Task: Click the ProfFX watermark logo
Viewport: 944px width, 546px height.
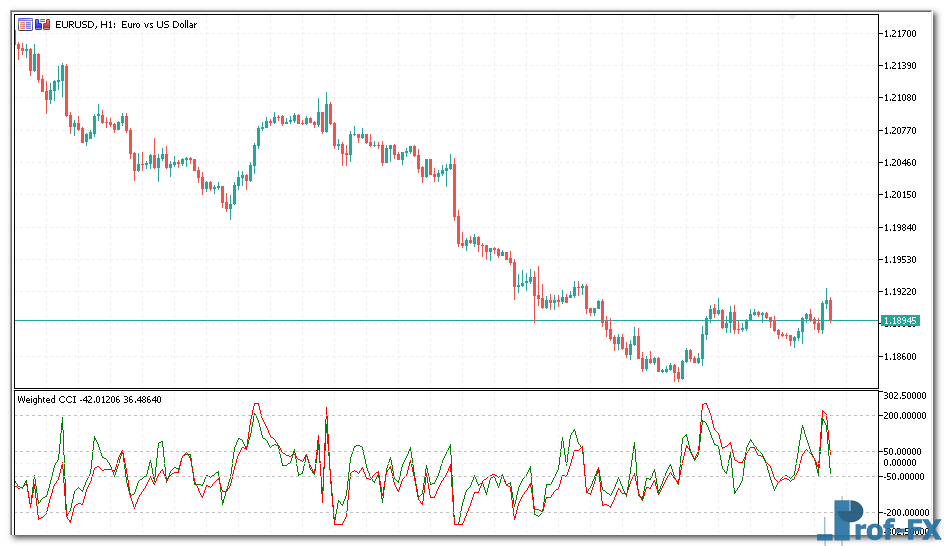Action: point(886,521)
